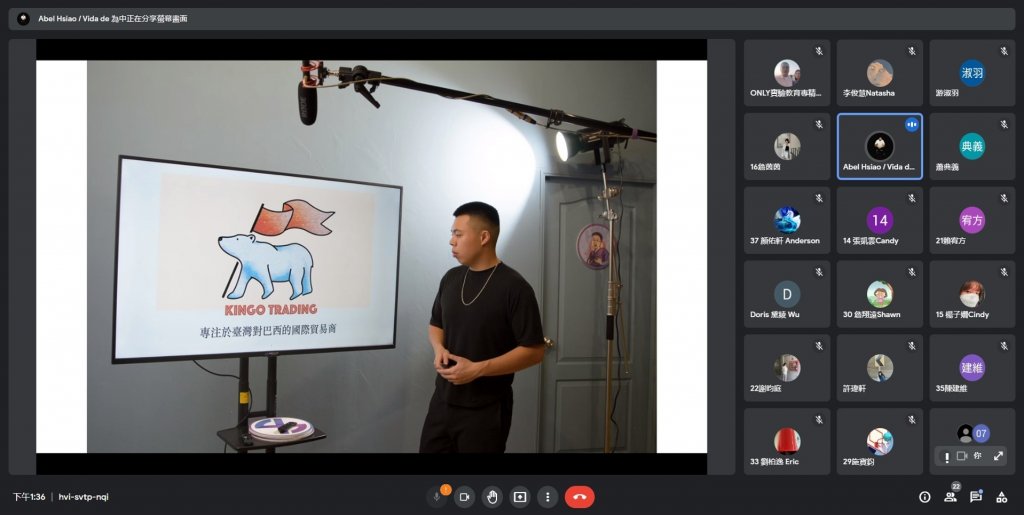Select the 李俊慧Natasha participant avatar
Screen dimensions: 1024x515
point(880,73)
